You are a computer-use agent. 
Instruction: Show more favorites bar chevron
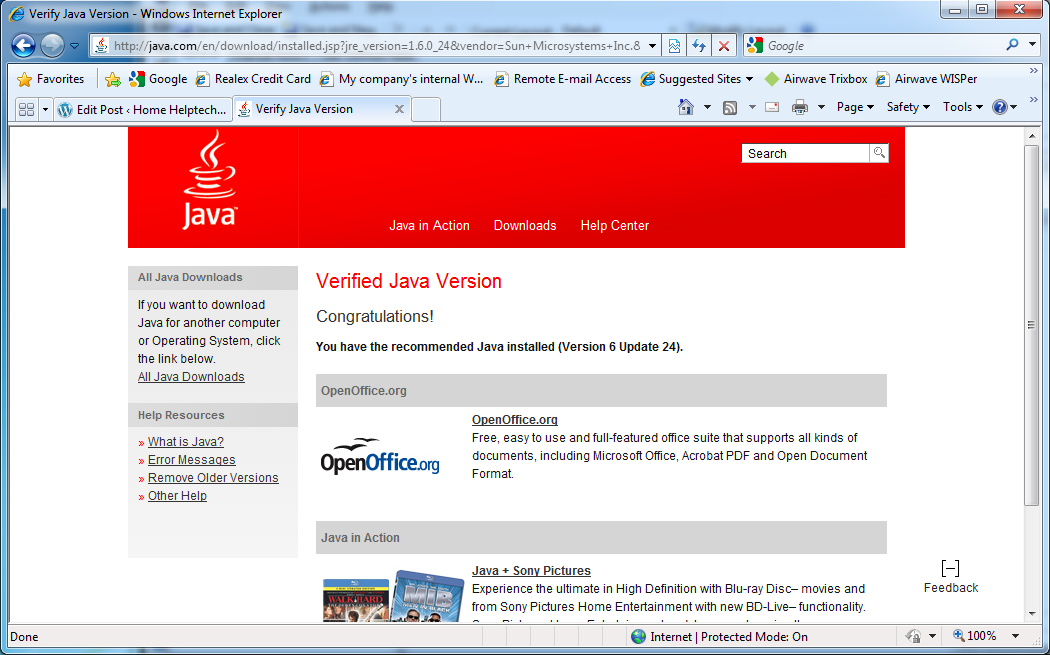pyautogui.click(x=1033, y=71)
